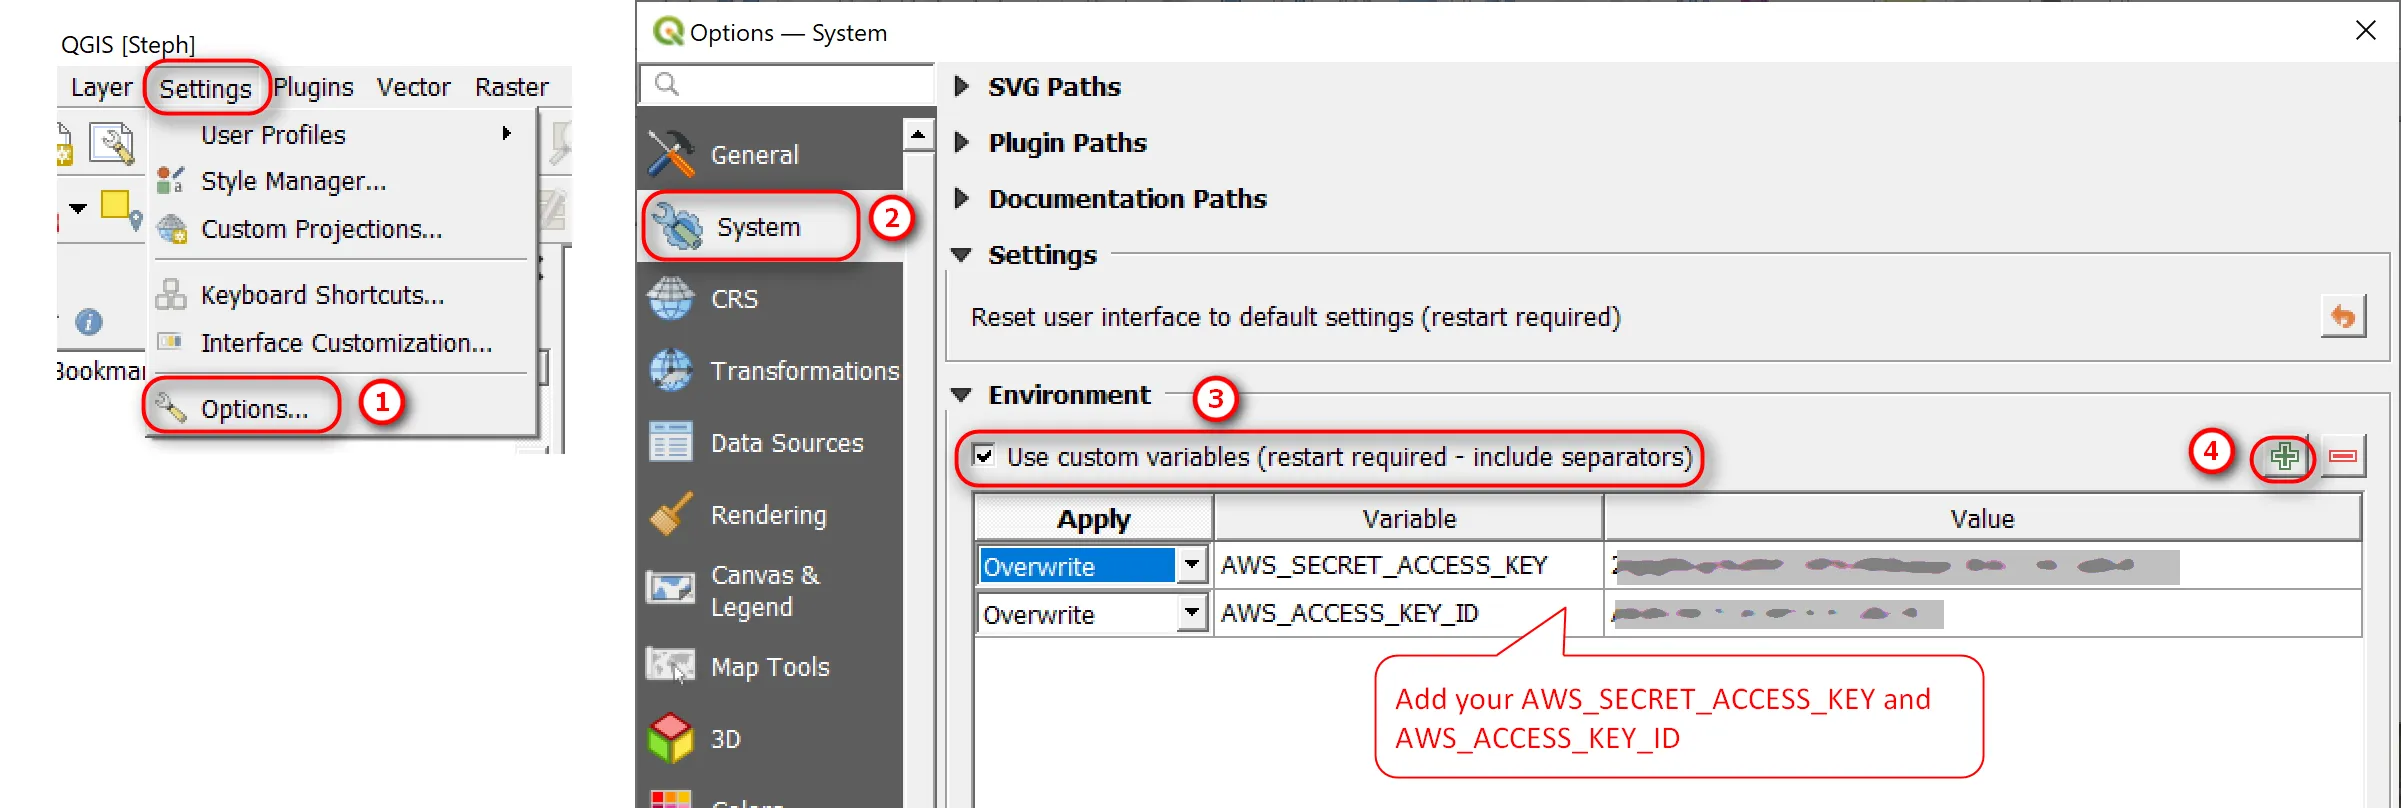The height and width of the screenshot is (808, 2401).
Task: Select the AWS_ACCESS_KEY_ID variable cell
Action: click(1408, 614)
